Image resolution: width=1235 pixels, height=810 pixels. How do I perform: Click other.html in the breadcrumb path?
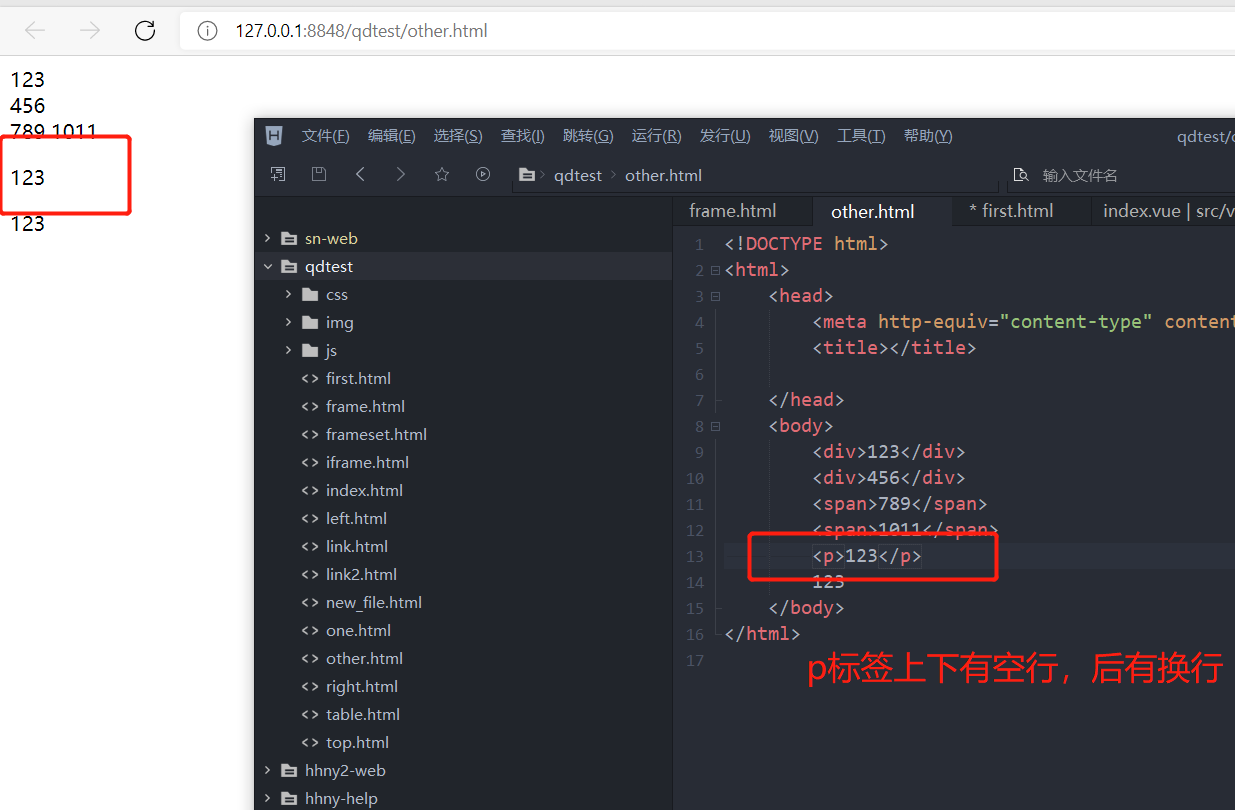[663, 175]
